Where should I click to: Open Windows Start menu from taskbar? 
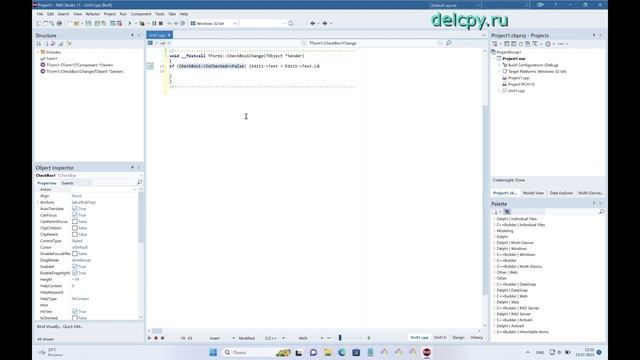pyautogui.click(x=213, y=352)
